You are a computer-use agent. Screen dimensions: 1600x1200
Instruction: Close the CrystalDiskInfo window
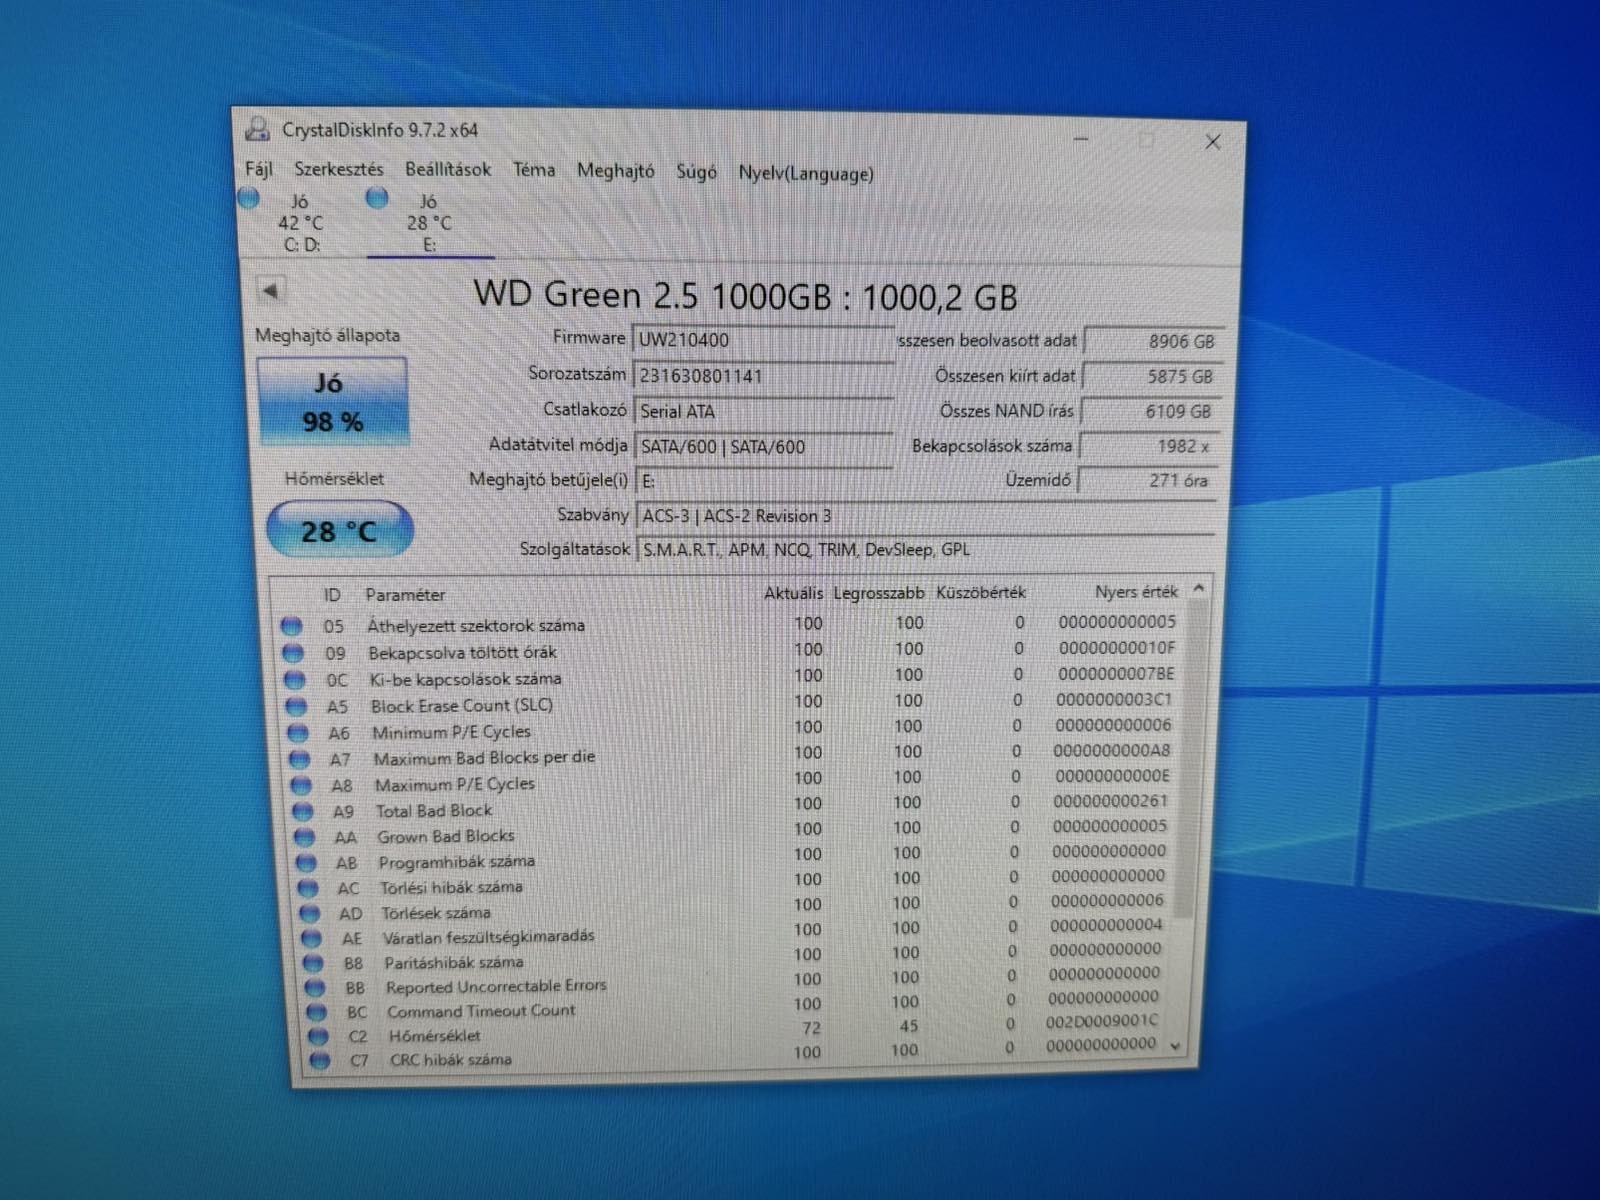pyautogui.click(x=1212, y=142)
